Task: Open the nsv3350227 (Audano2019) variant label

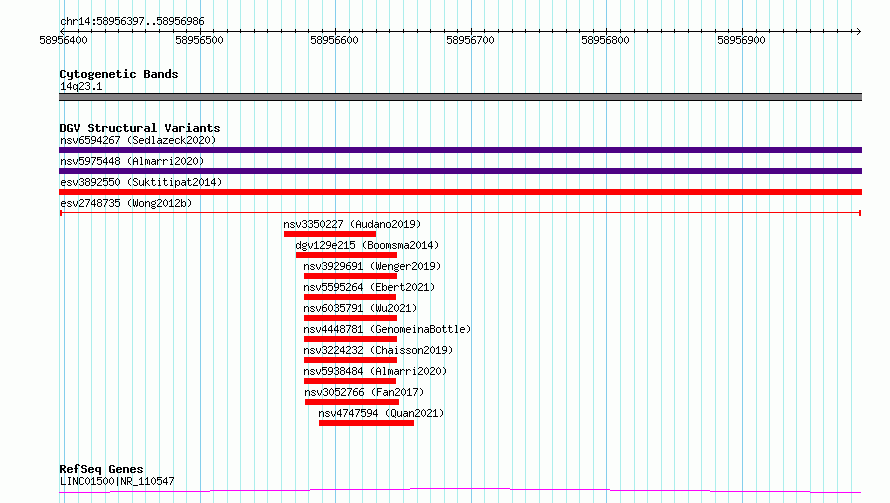Action: [352, 224]
